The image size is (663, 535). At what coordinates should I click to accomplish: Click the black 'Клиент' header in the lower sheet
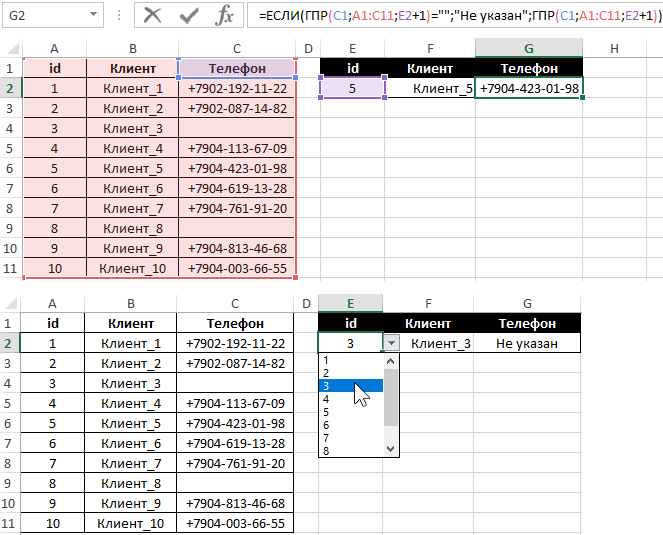(x=428, y=323)
